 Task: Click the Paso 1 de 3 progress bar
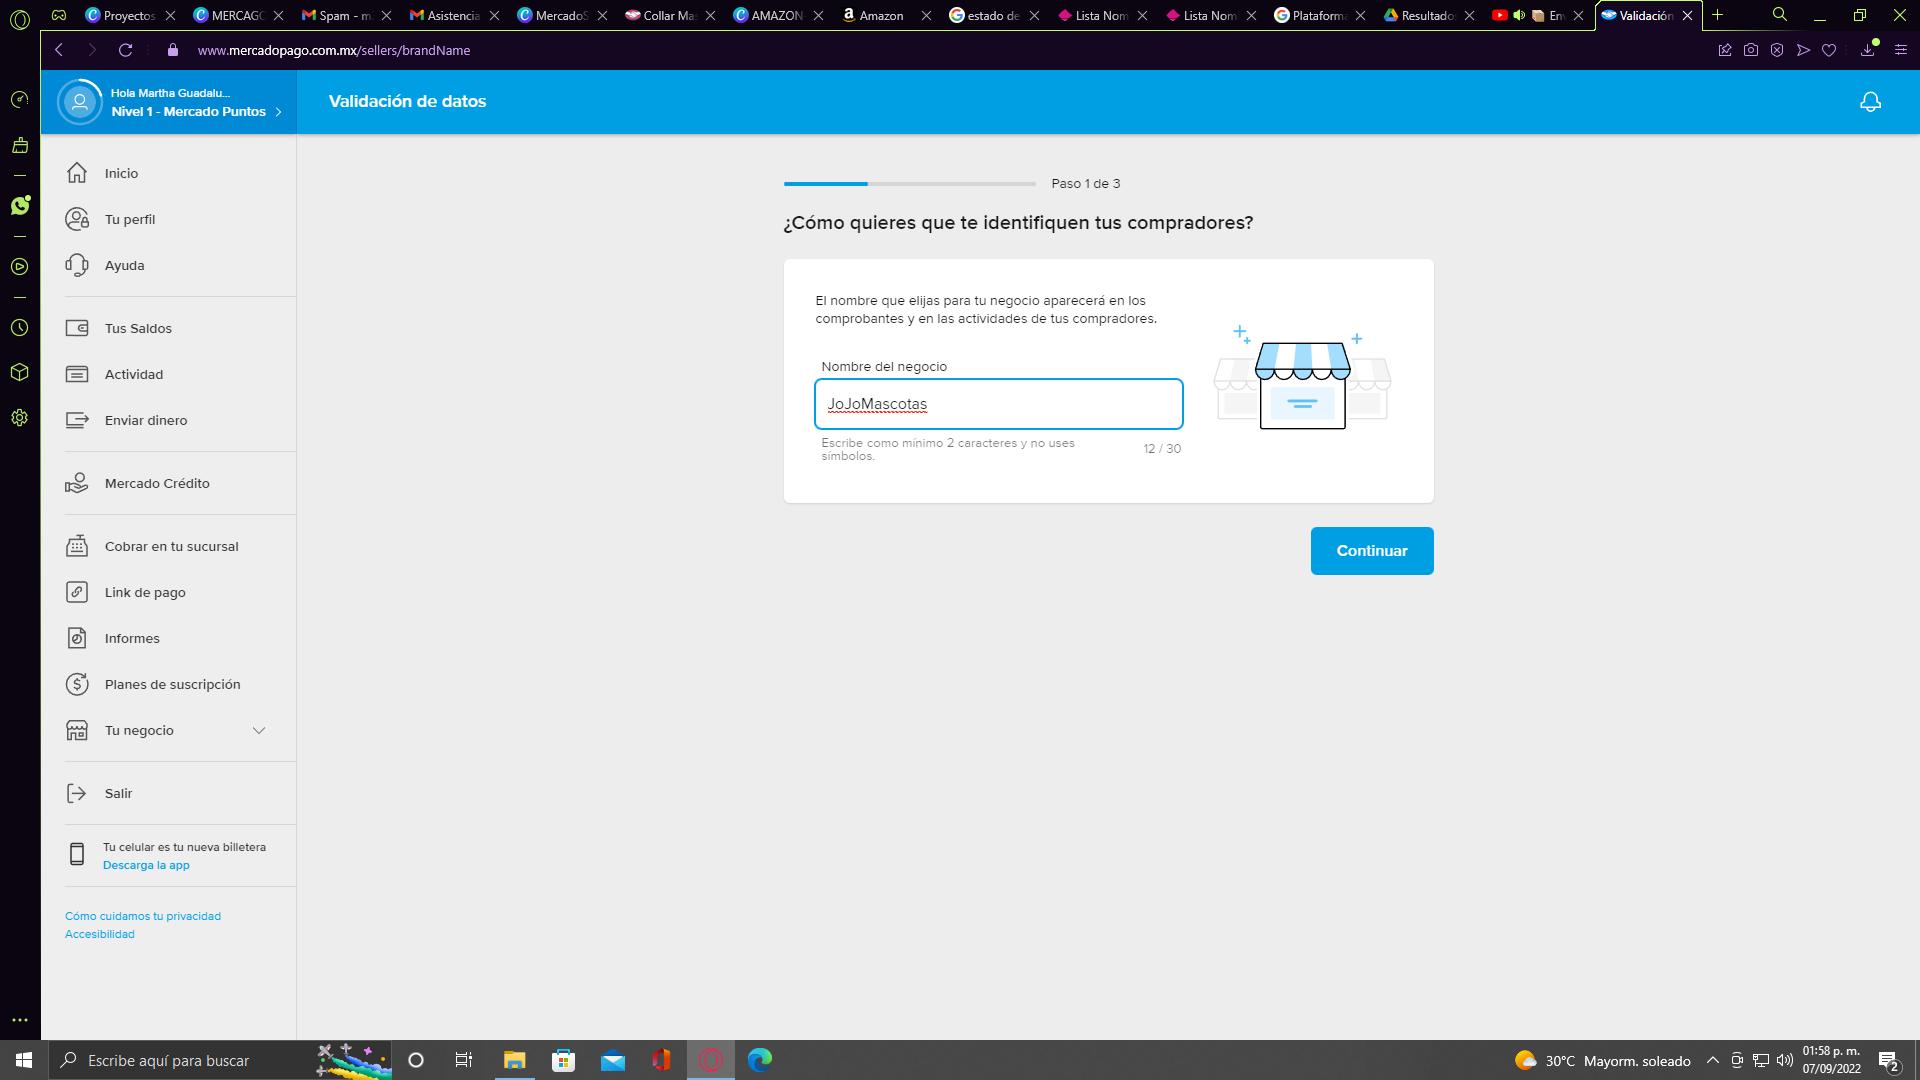[909, 184]
